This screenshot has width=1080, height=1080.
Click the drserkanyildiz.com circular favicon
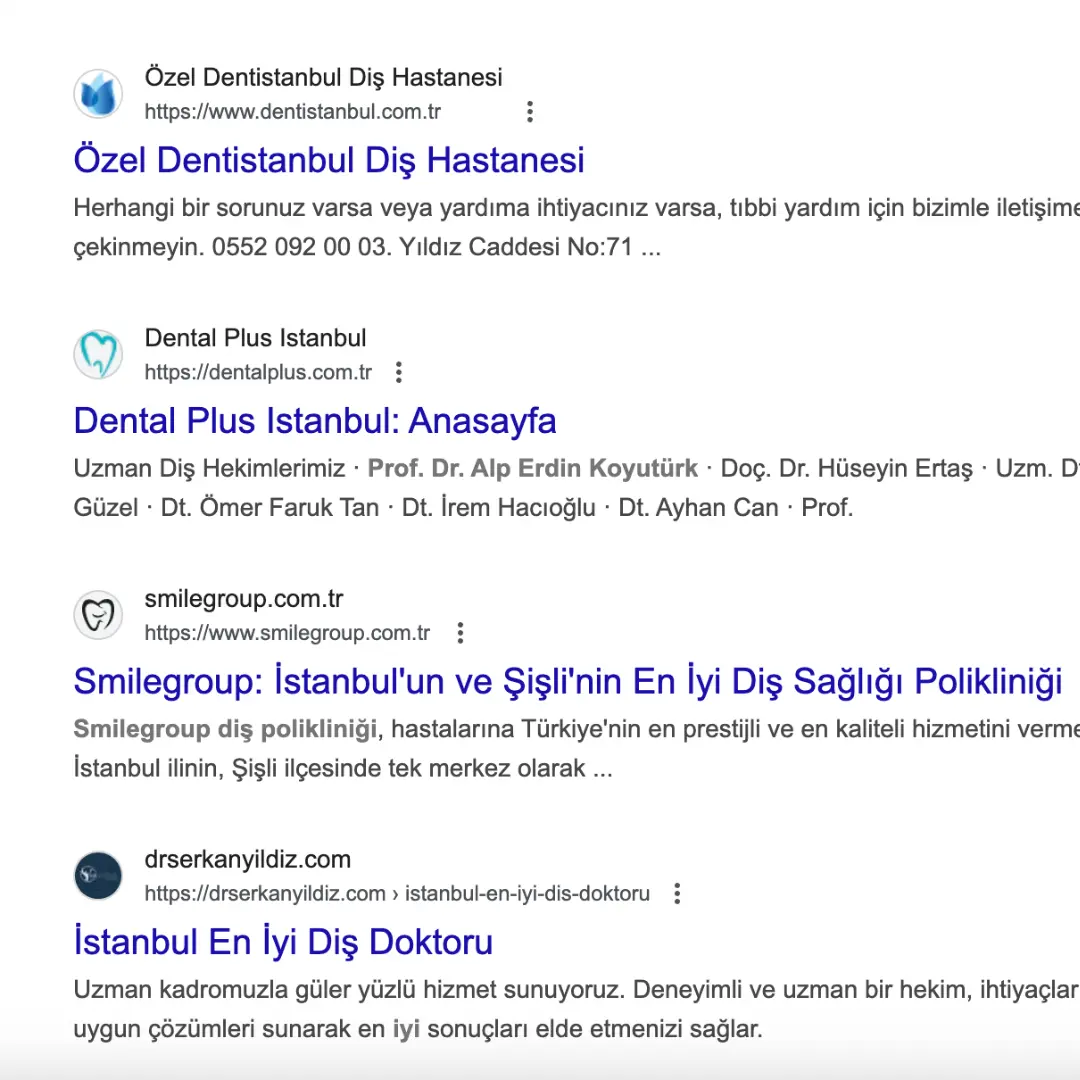coord(98,874)
